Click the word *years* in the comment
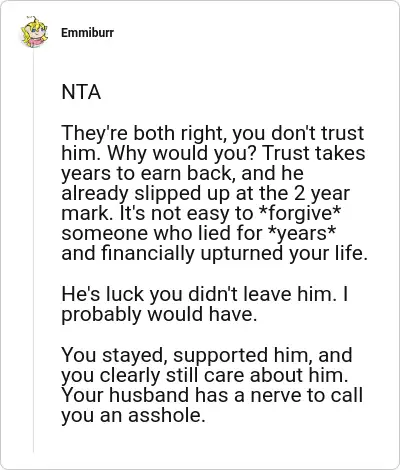The width and height of the screenshot is (400, 470). pyautogui.click(x=301, y=233)
